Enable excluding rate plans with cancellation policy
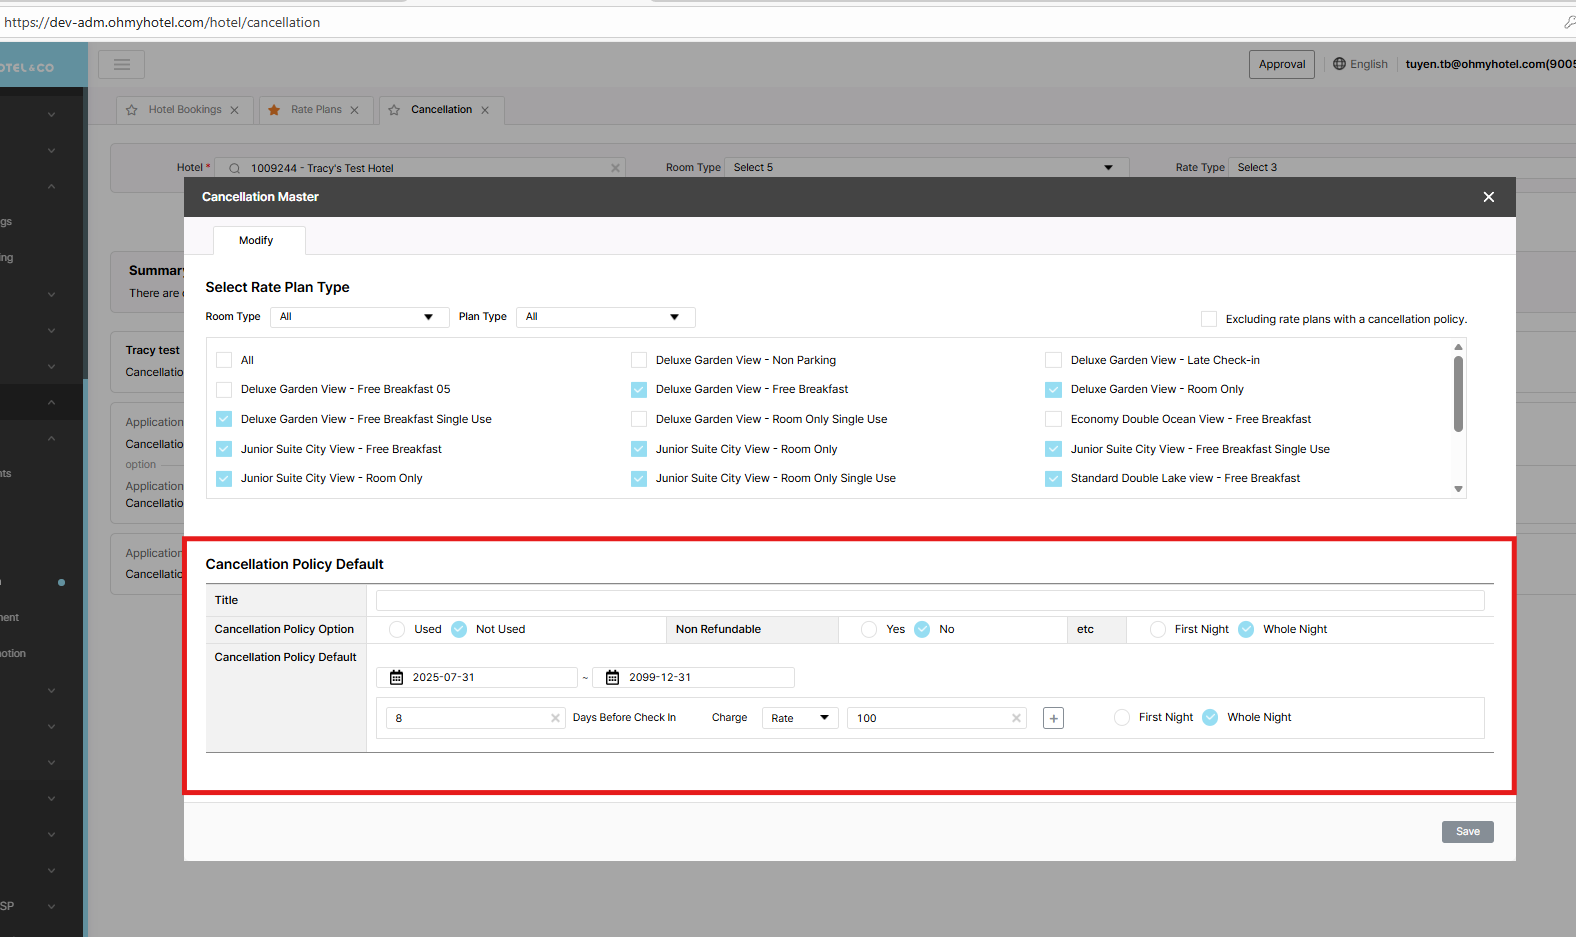Viewport: 1576px width, 937px height. (1209, 319)
